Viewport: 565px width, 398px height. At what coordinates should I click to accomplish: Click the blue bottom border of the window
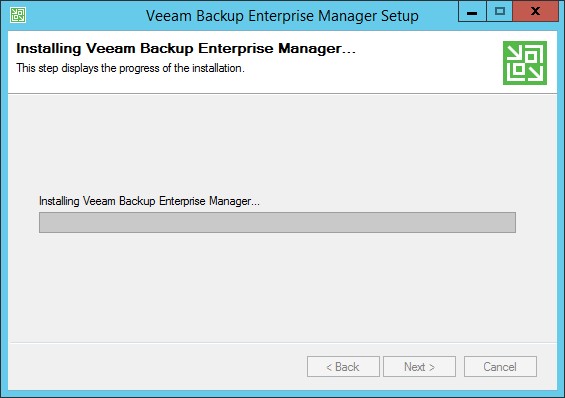pos(282,394)
